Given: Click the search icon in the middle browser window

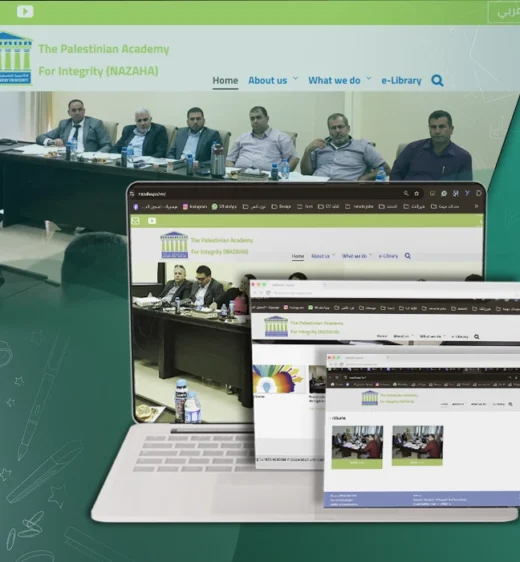Looking at the screenshot, I should (477, 337).
